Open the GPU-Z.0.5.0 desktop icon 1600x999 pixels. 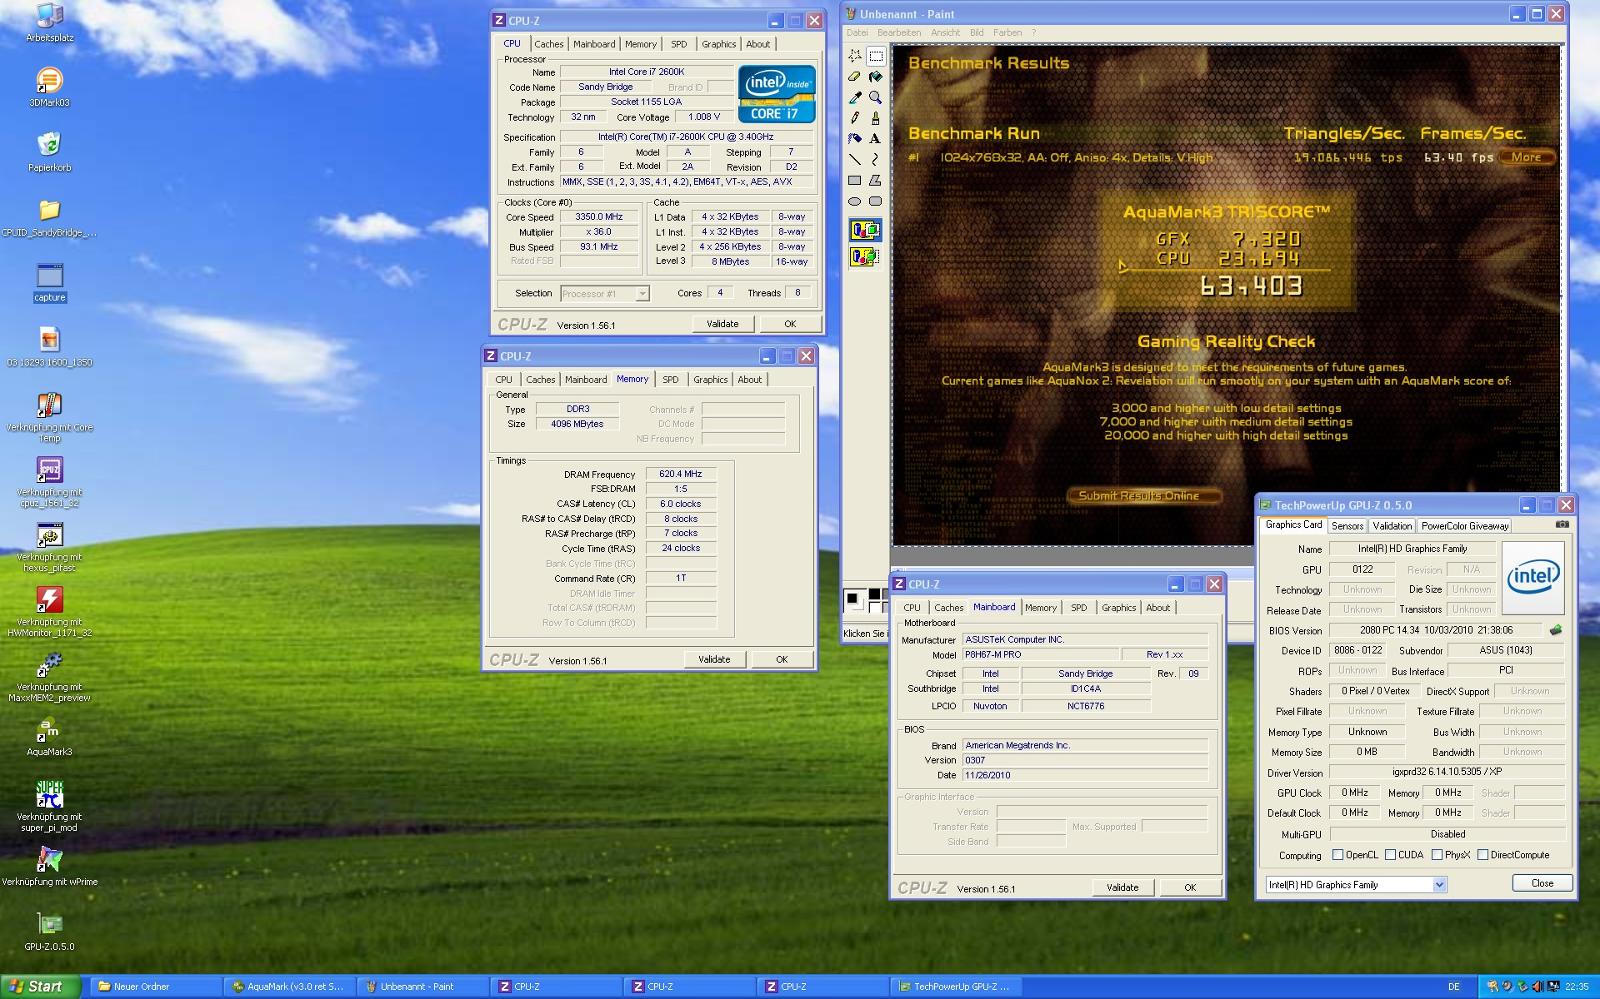(49, 931)
